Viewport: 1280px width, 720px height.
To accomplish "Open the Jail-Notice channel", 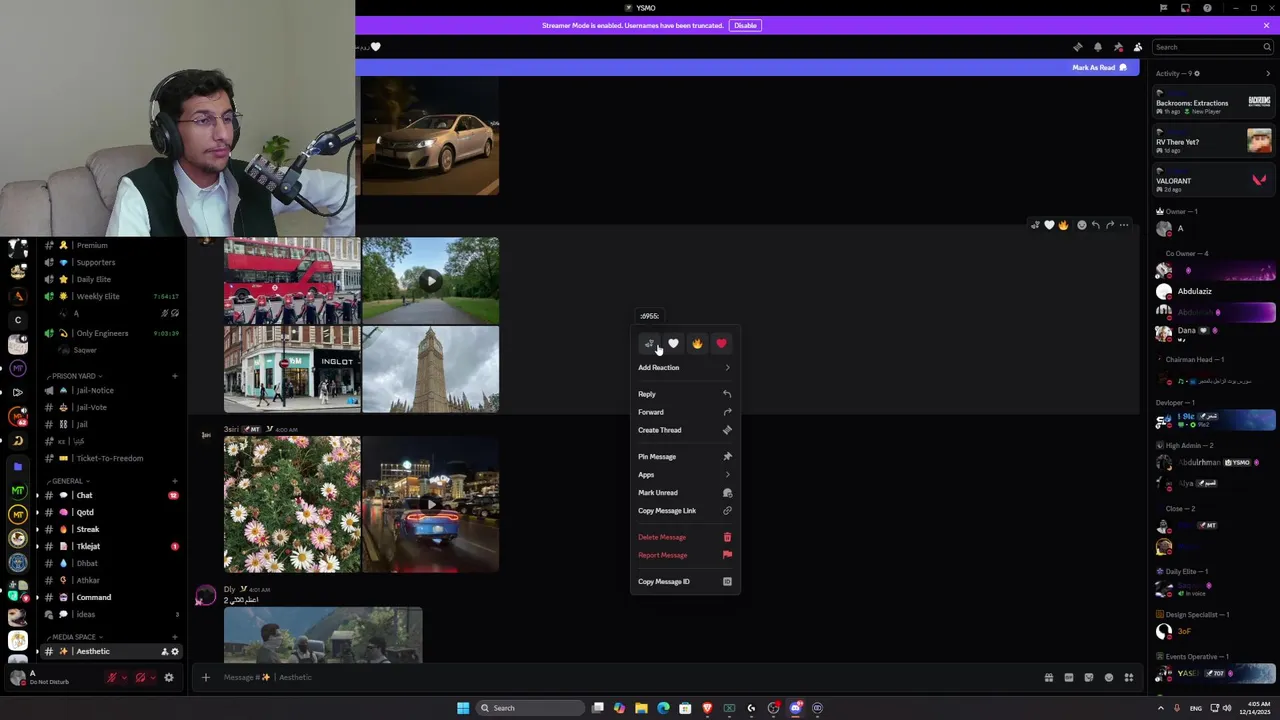I will click(x=110, y=391).
